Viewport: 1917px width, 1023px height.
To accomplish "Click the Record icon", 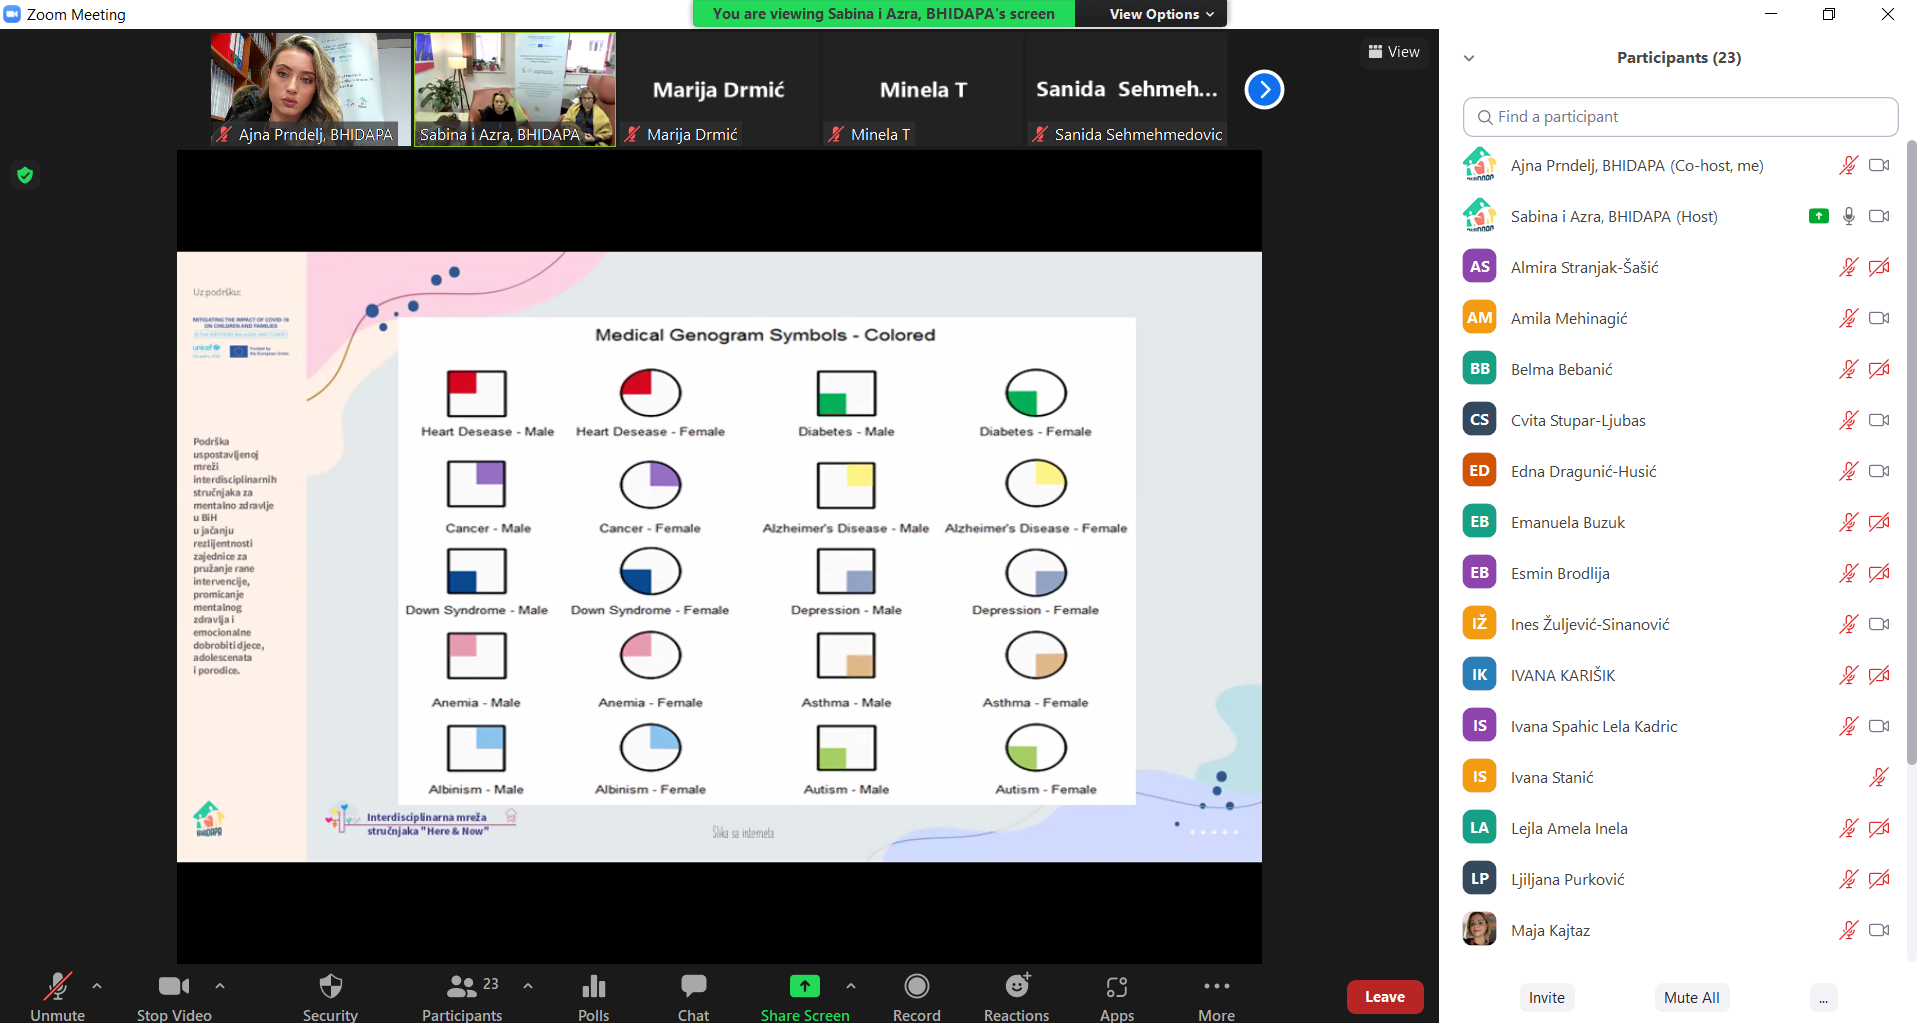I will coord(916,987).
